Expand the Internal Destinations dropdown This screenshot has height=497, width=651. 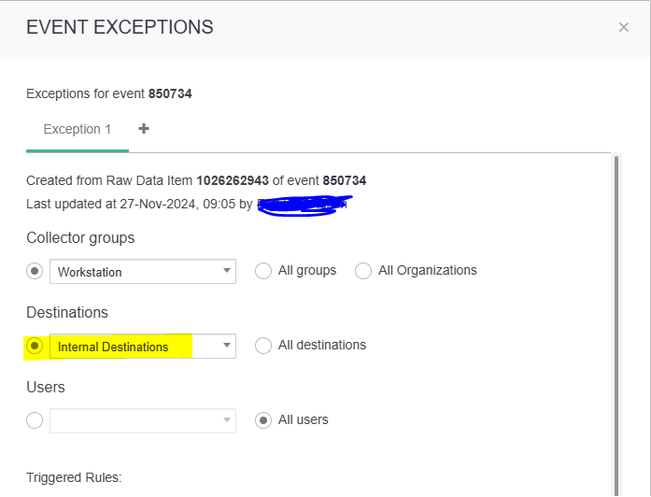pos(227,346)
